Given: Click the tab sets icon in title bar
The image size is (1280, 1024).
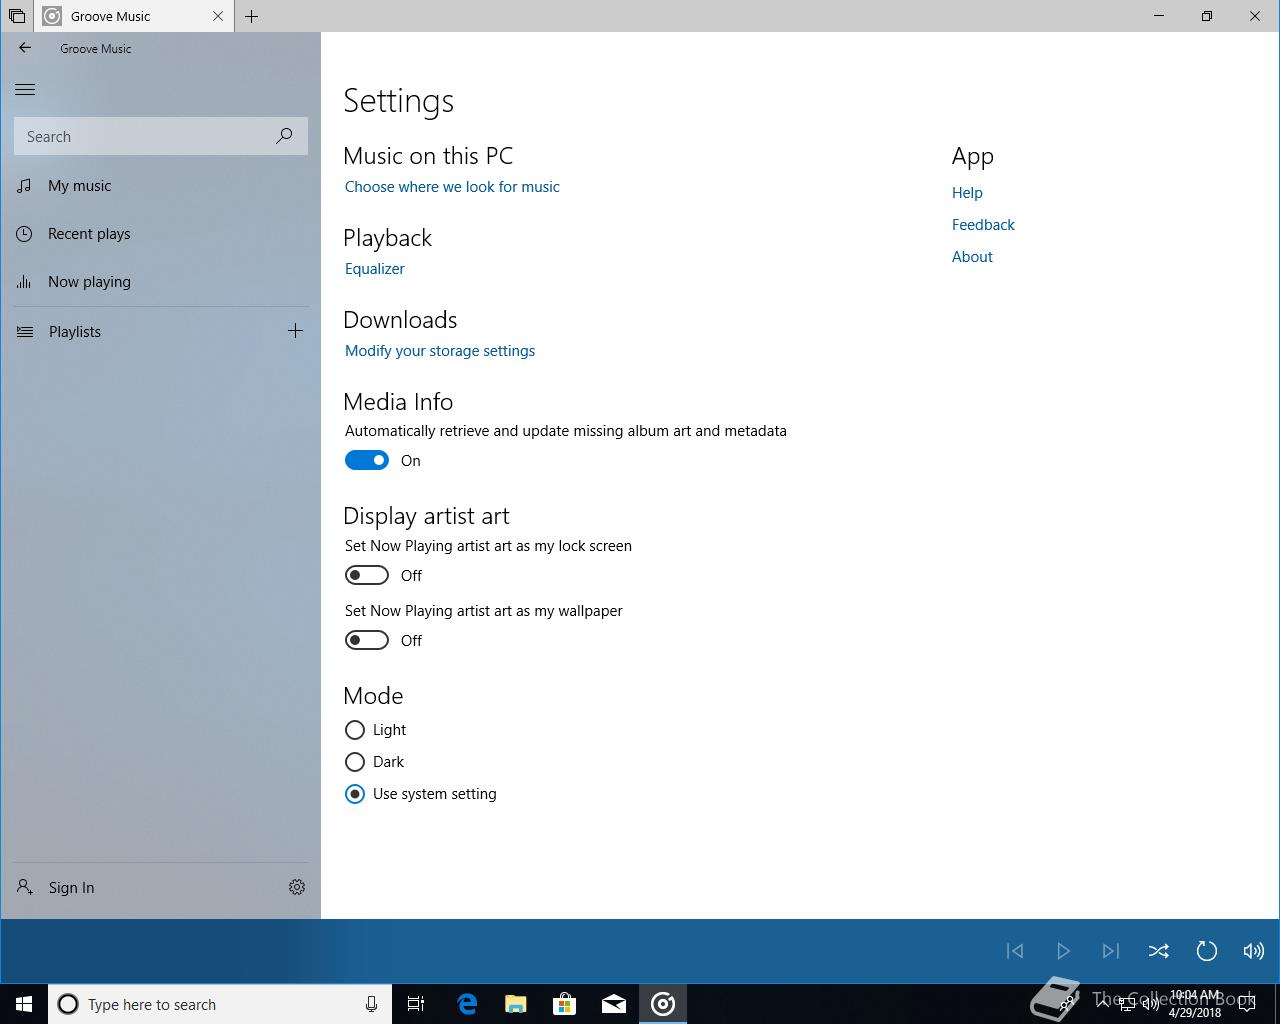Looking at the screenshot, I should [17, 16].
